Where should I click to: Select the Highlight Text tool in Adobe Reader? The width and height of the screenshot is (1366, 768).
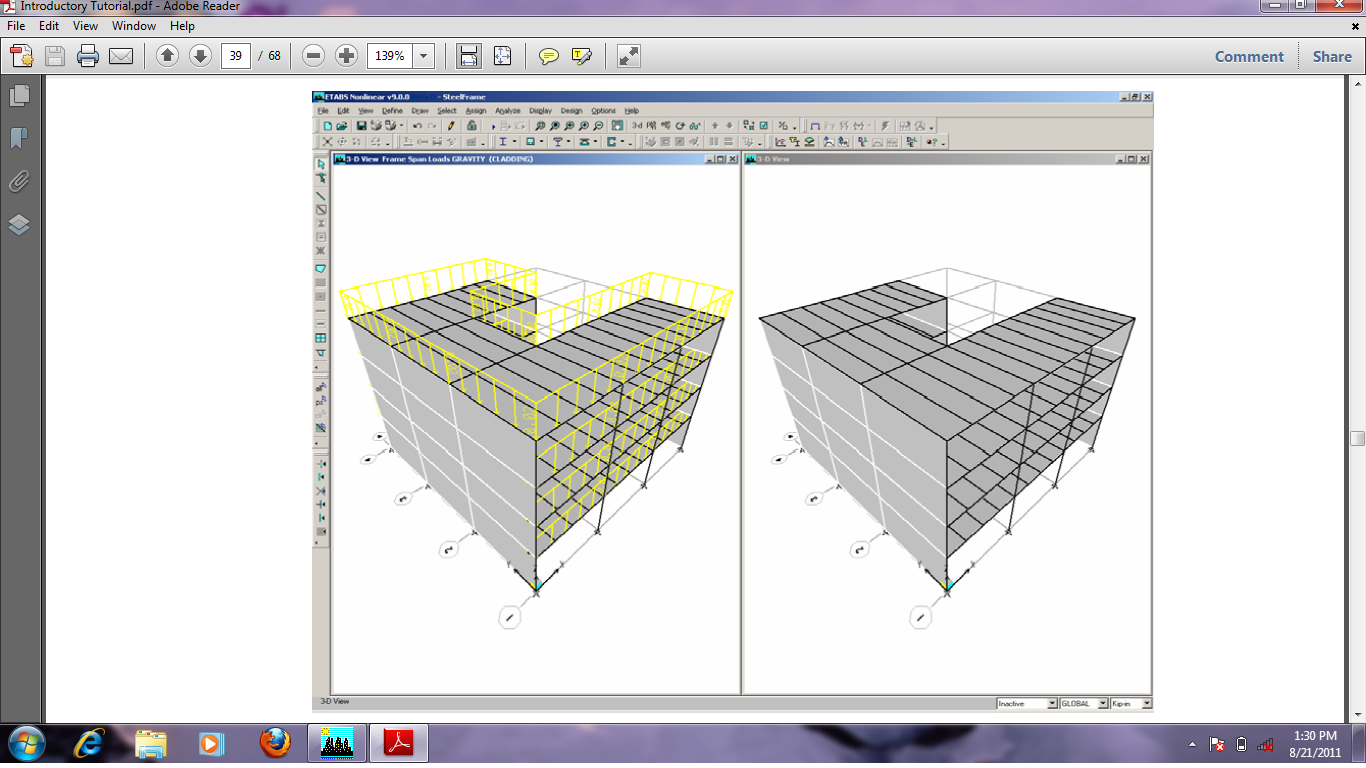(x=581, y=57)
